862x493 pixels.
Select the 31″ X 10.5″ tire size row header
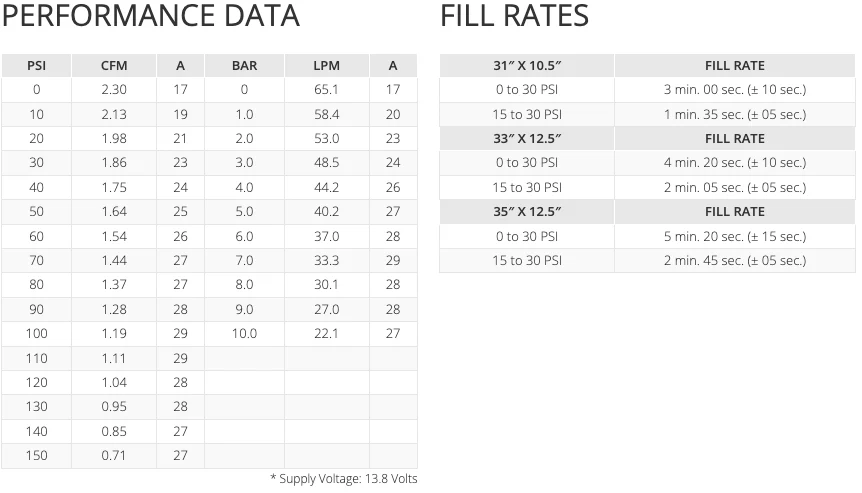tap(527, 66)
